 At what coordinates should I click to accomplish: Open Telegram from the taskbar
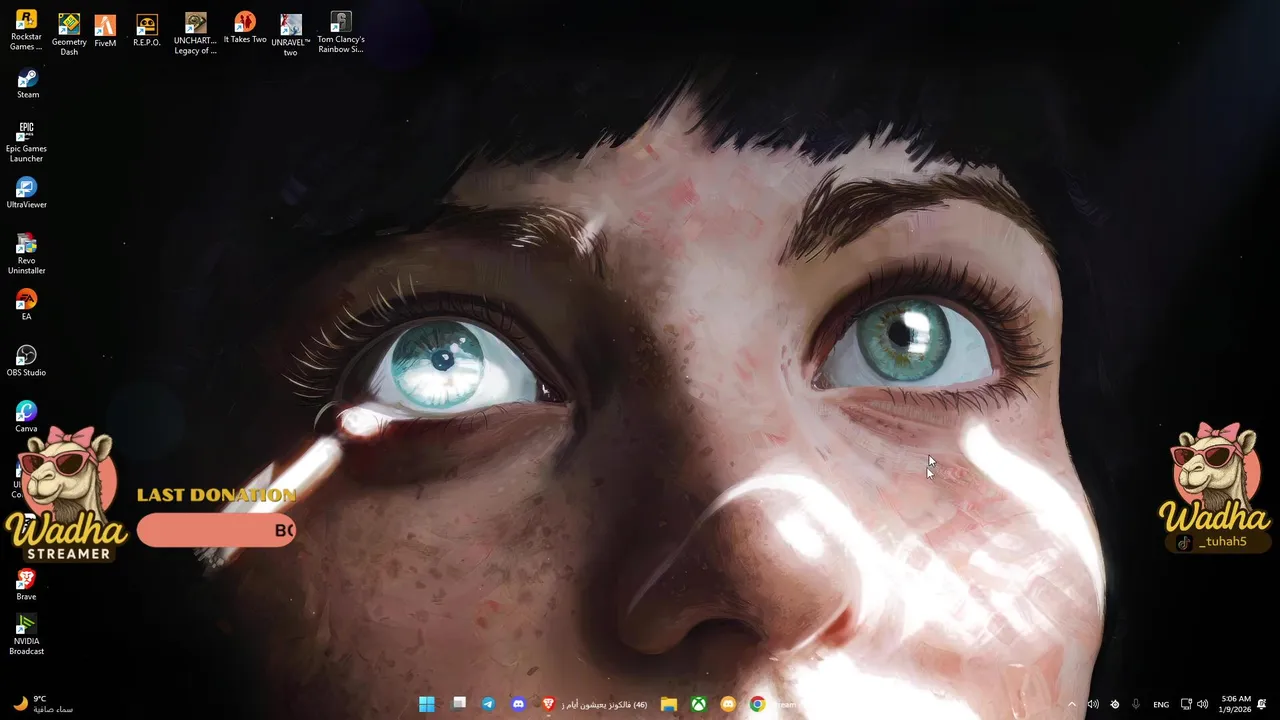[x=488, y=704]
